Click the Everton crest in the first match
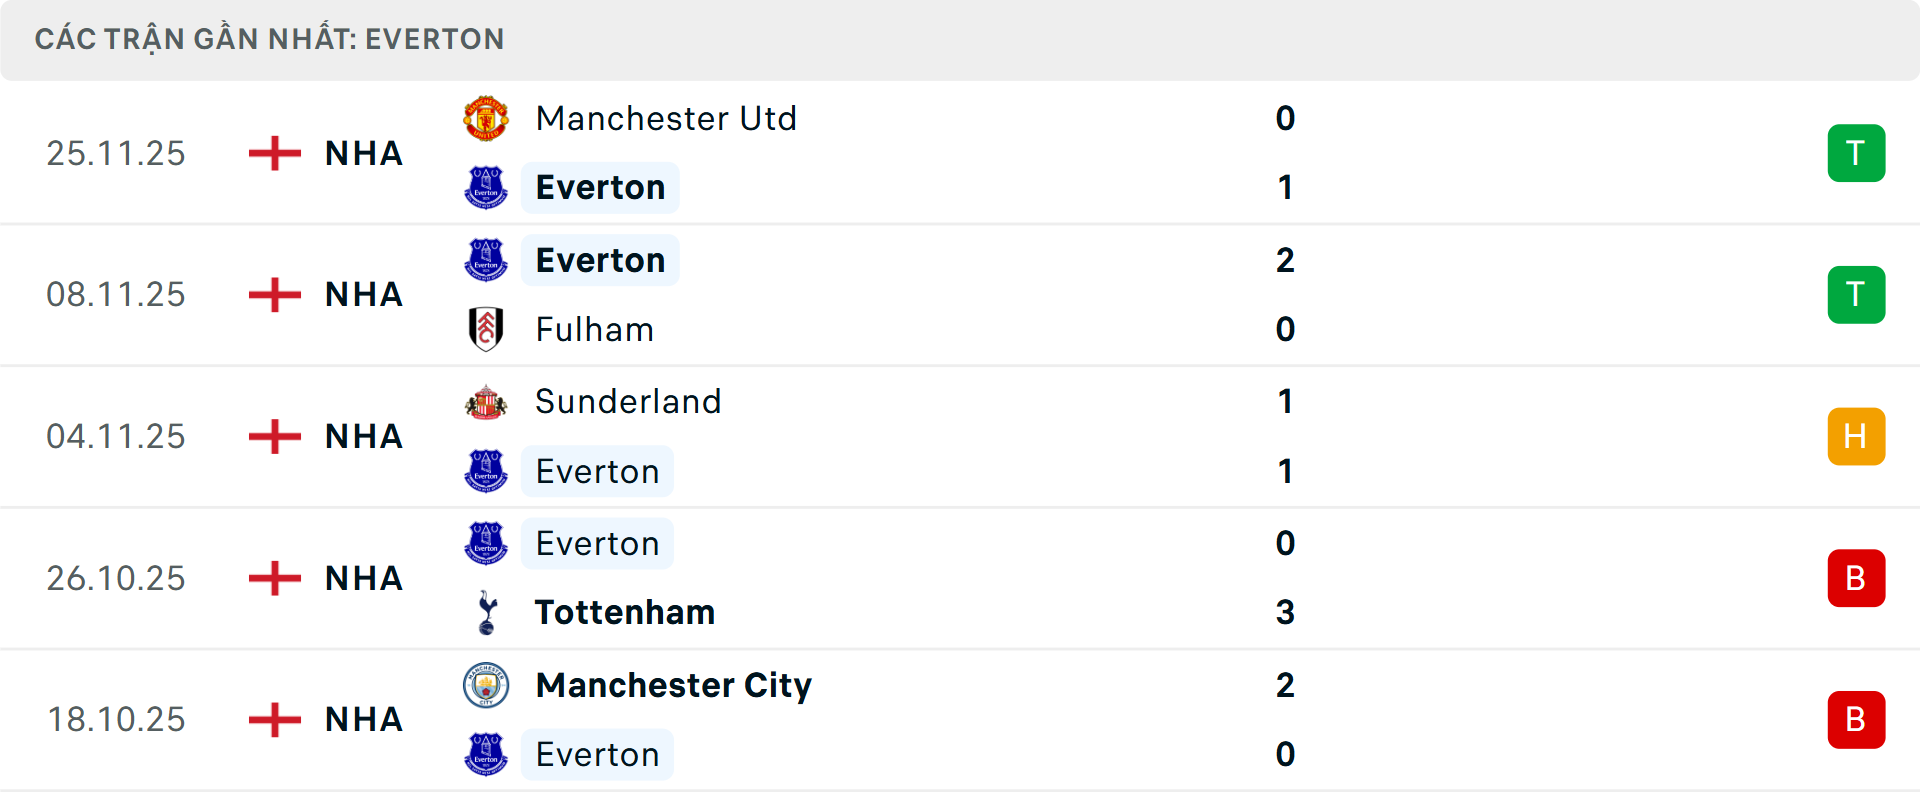Screen dimensions: 1920x792 (x=486, y=187)
